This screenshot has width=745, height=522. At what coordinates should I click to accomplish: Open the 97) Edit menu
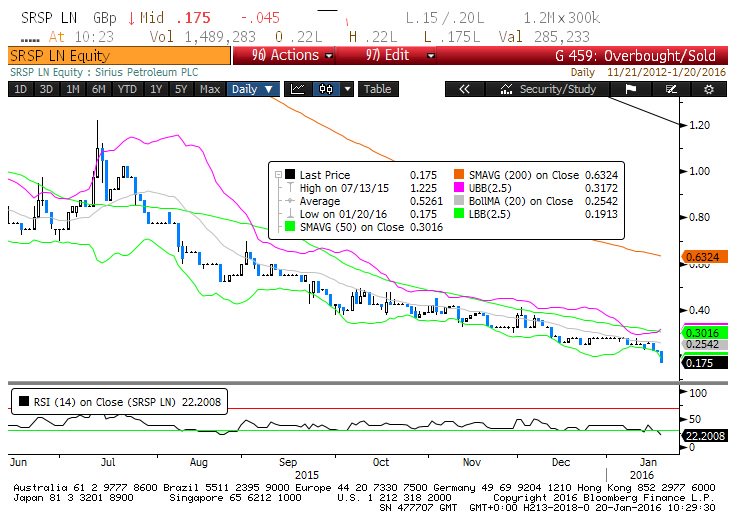point(387,55)
